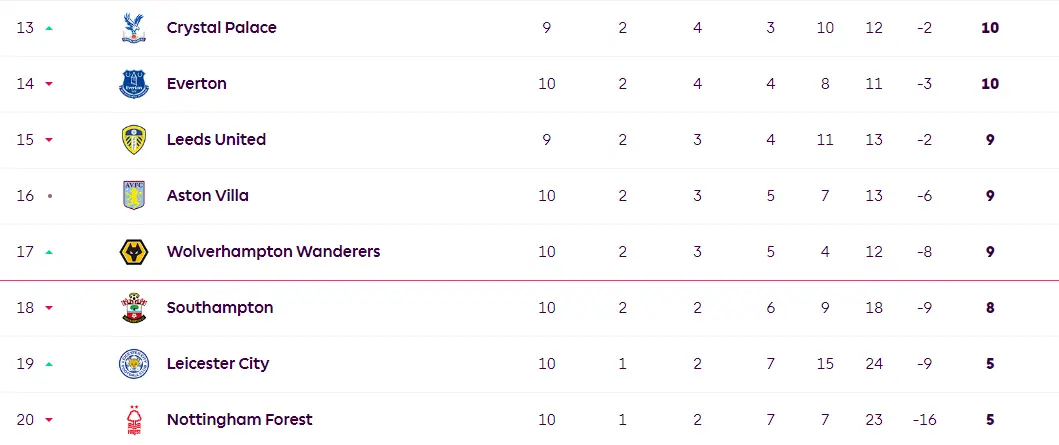This screenshot has width=1059, height=445.
Task: Click green up arrow beside position 13
Action: point(49,28)
